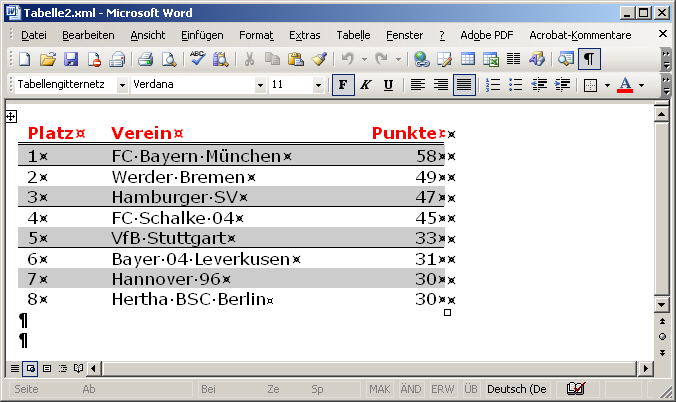Align text right
This screenshot has width=676, height=402.
(441, 85)
